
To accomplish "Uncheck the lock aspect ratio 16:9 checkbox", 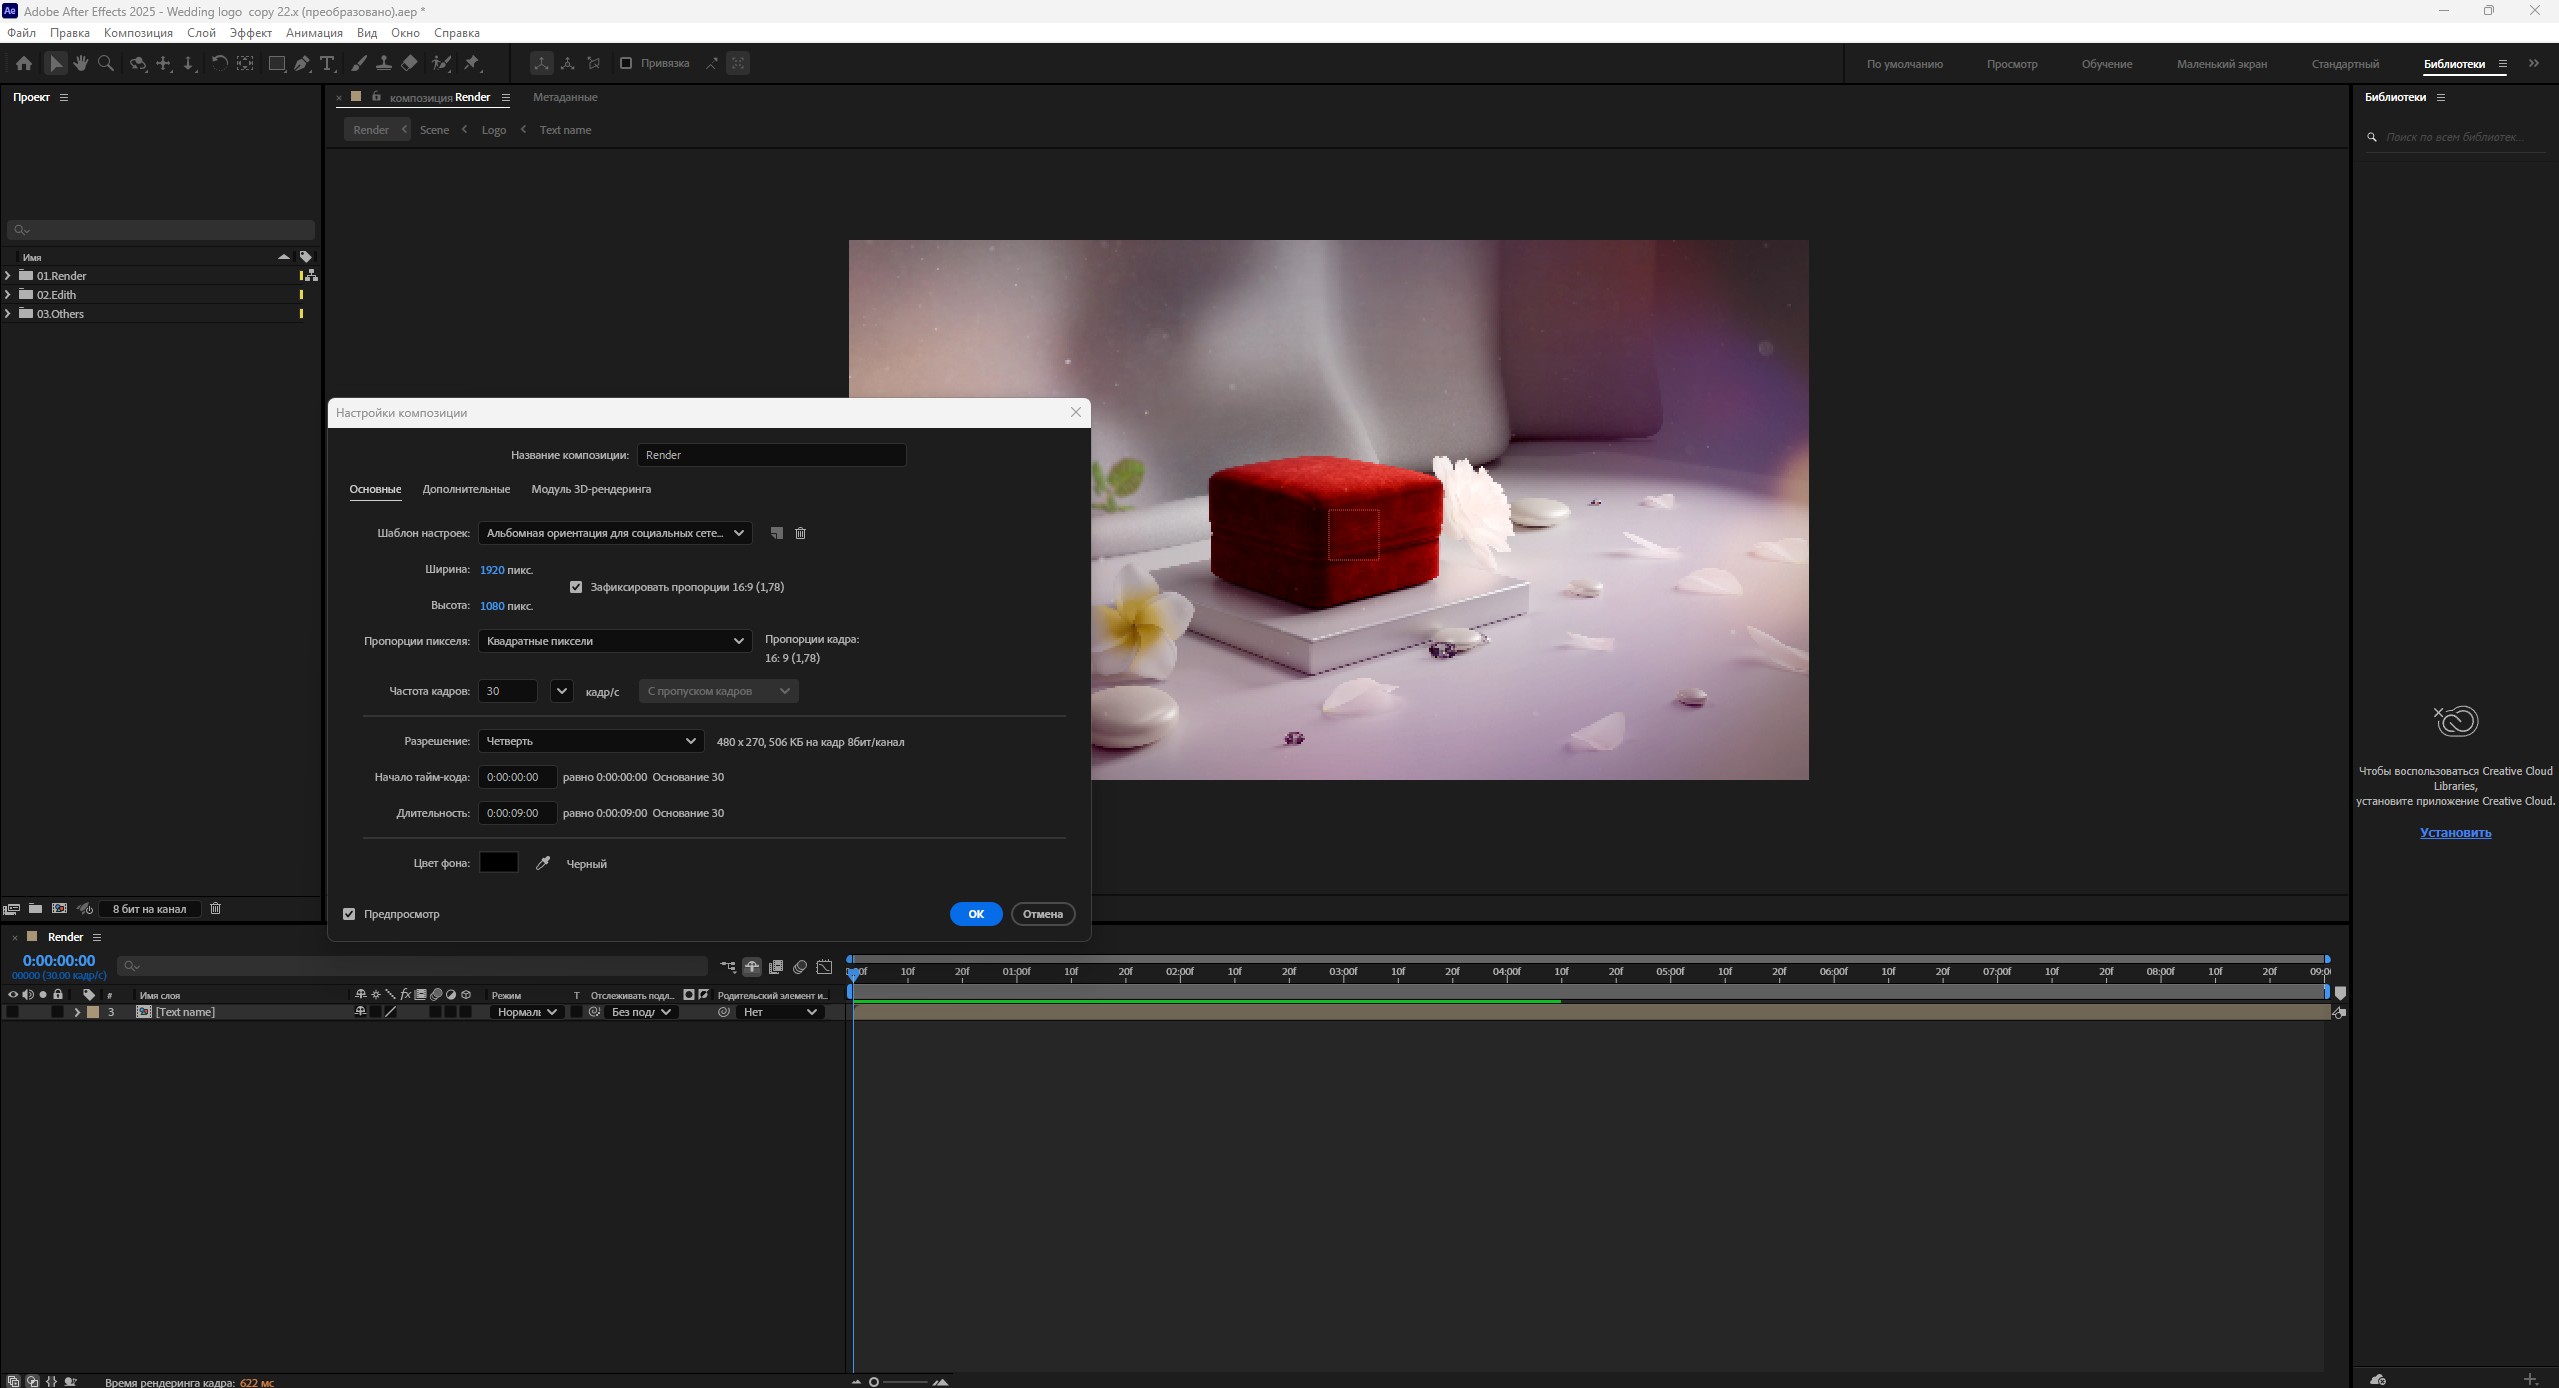I will click(576, 587).
